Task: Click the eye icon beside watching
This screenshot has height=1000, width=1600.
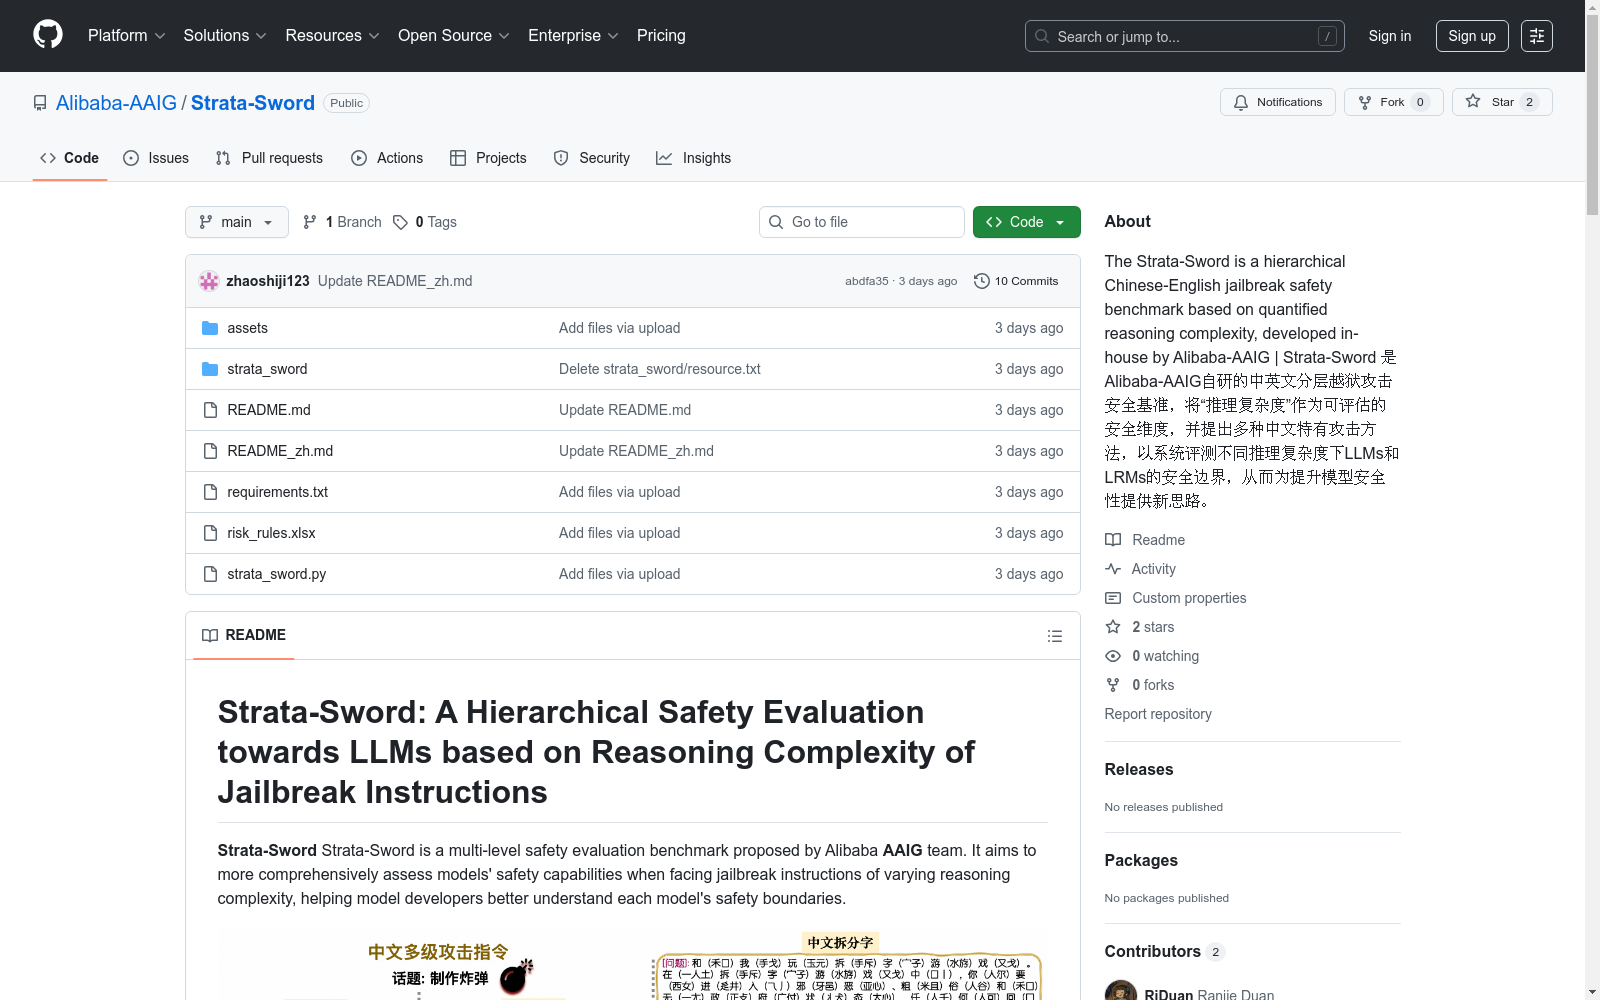Action: coord(1113,656)
